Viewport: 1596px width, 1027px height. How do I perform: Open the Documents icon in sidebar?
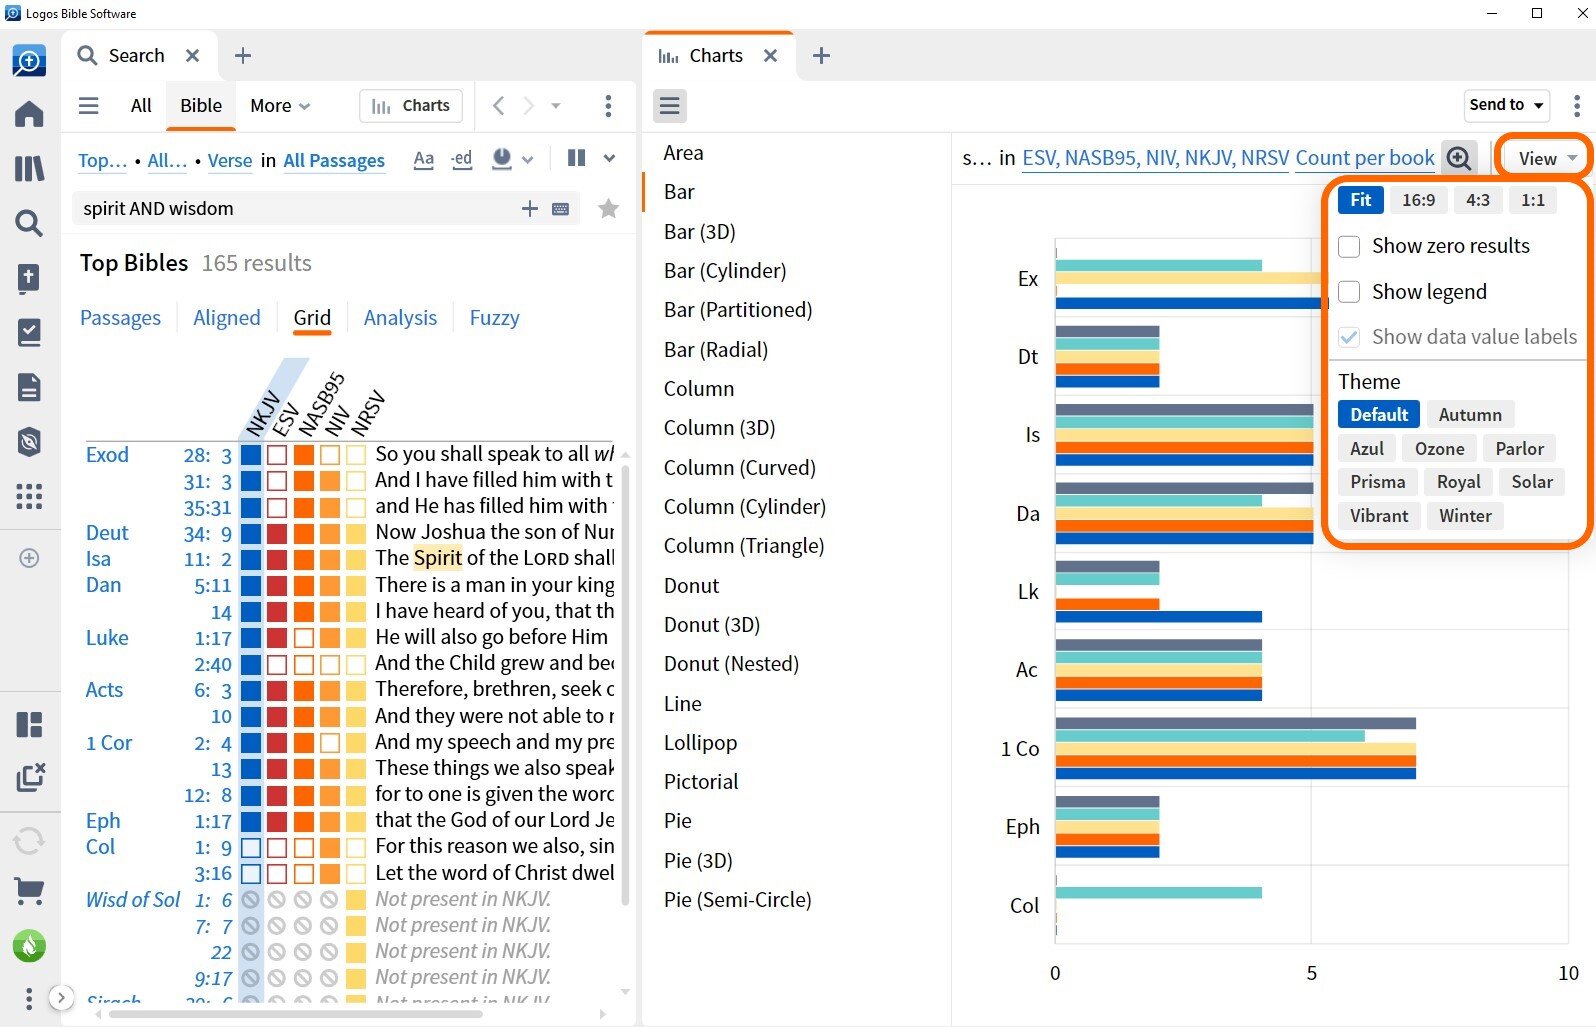pos(29,387)
